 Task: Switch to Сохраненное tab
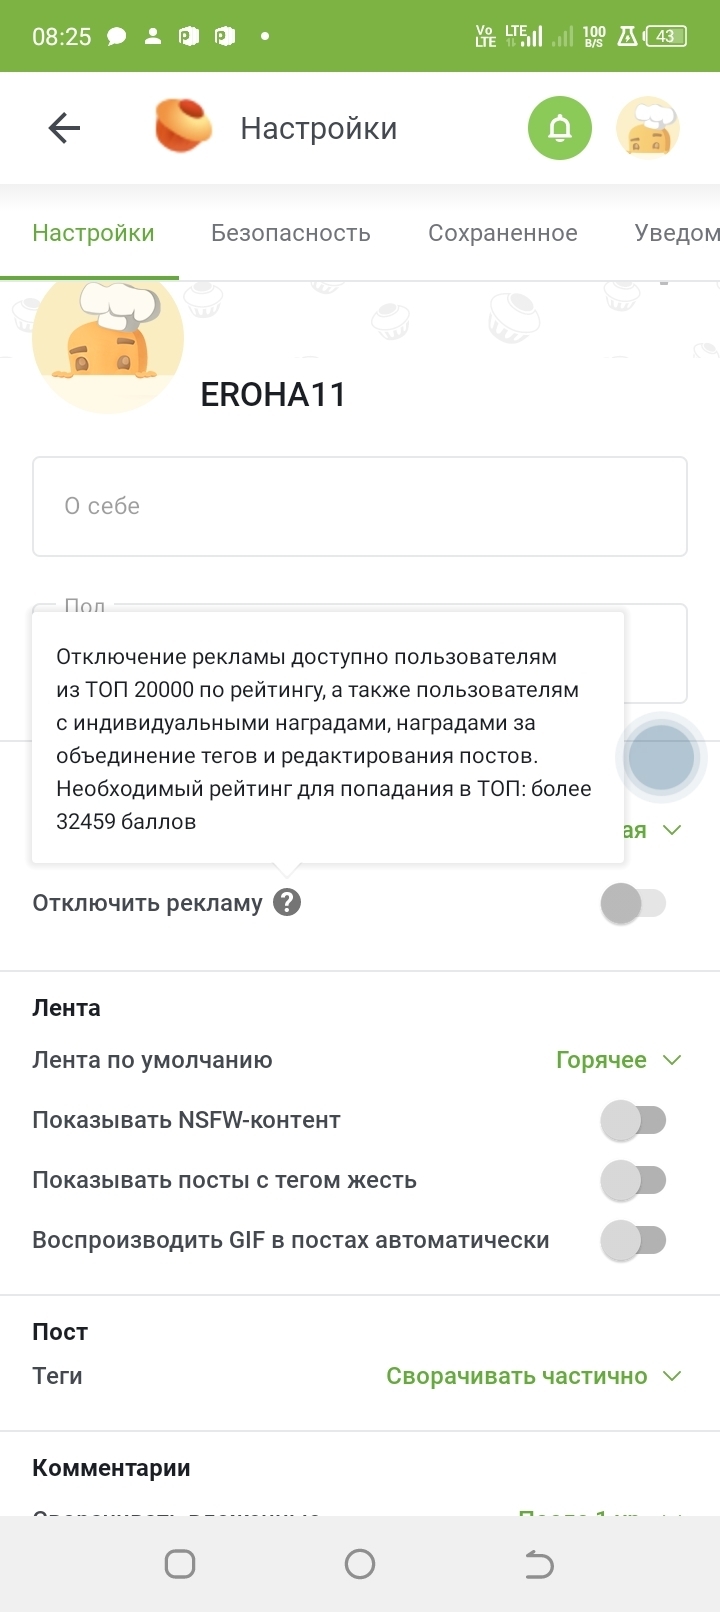503,233
